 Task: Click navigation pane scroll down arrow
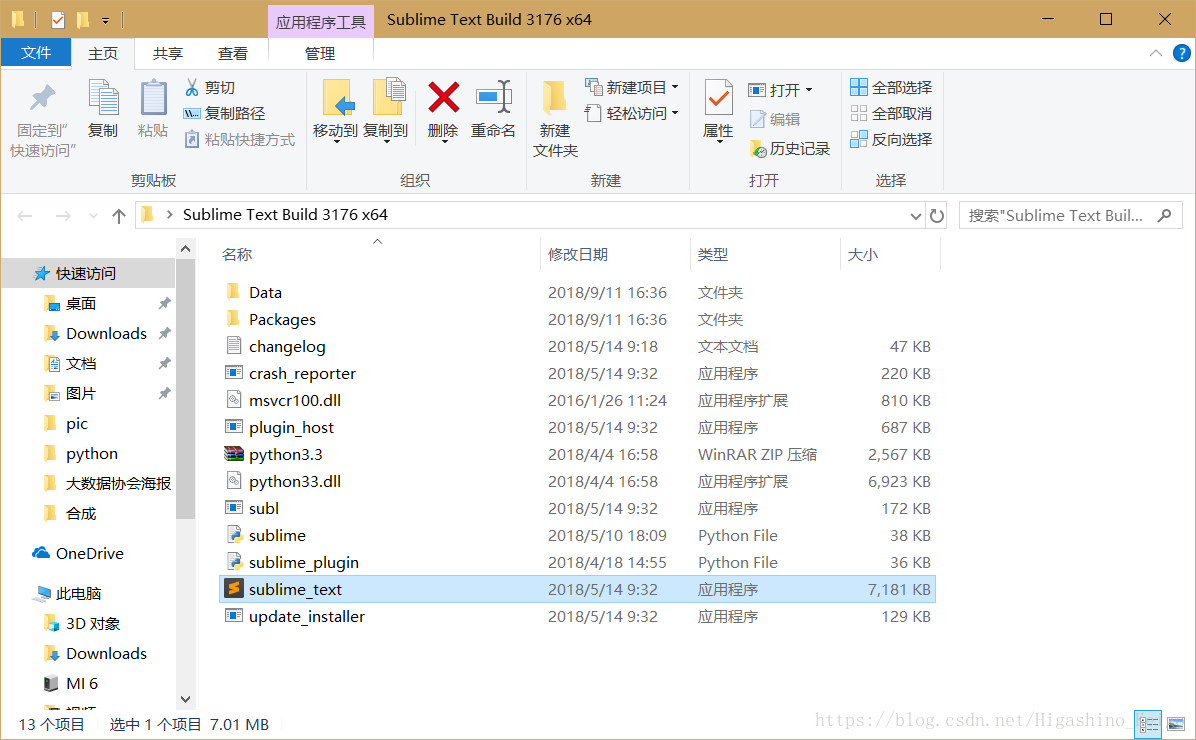pos(185,698)
